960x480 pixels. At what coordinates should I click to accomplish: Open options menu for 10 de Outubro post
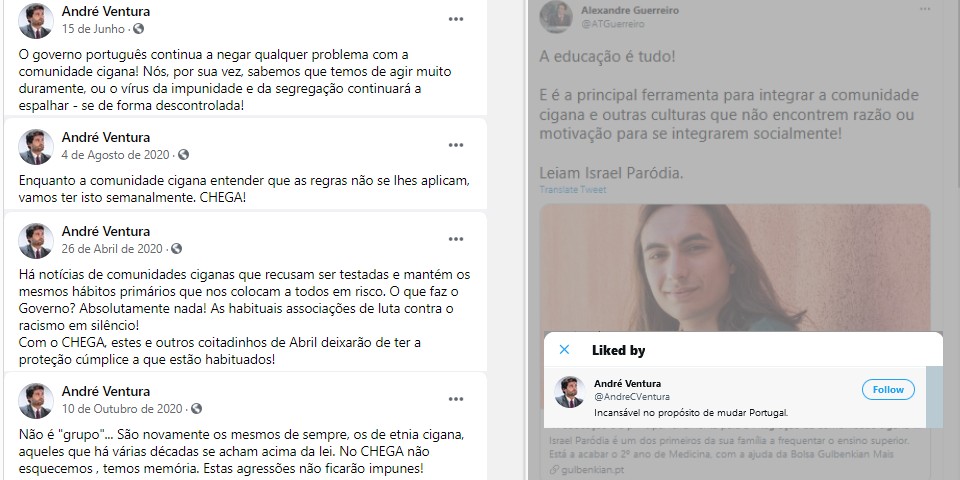pyautogui.click(x=456, y=399)
